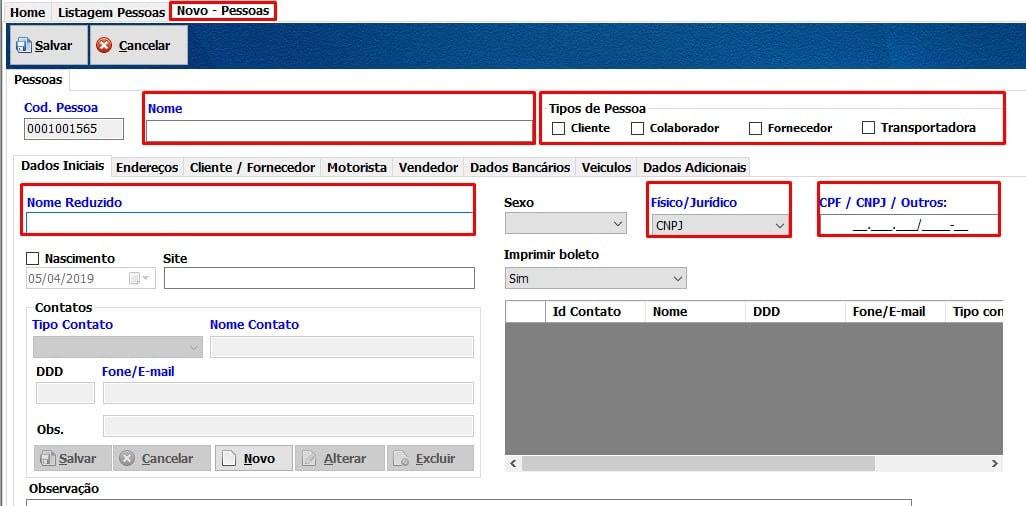The width and height of the screenshot is (1026, 506).
Task: Expand the Imprimir boleto dropdown
Action: pos(595,278)
